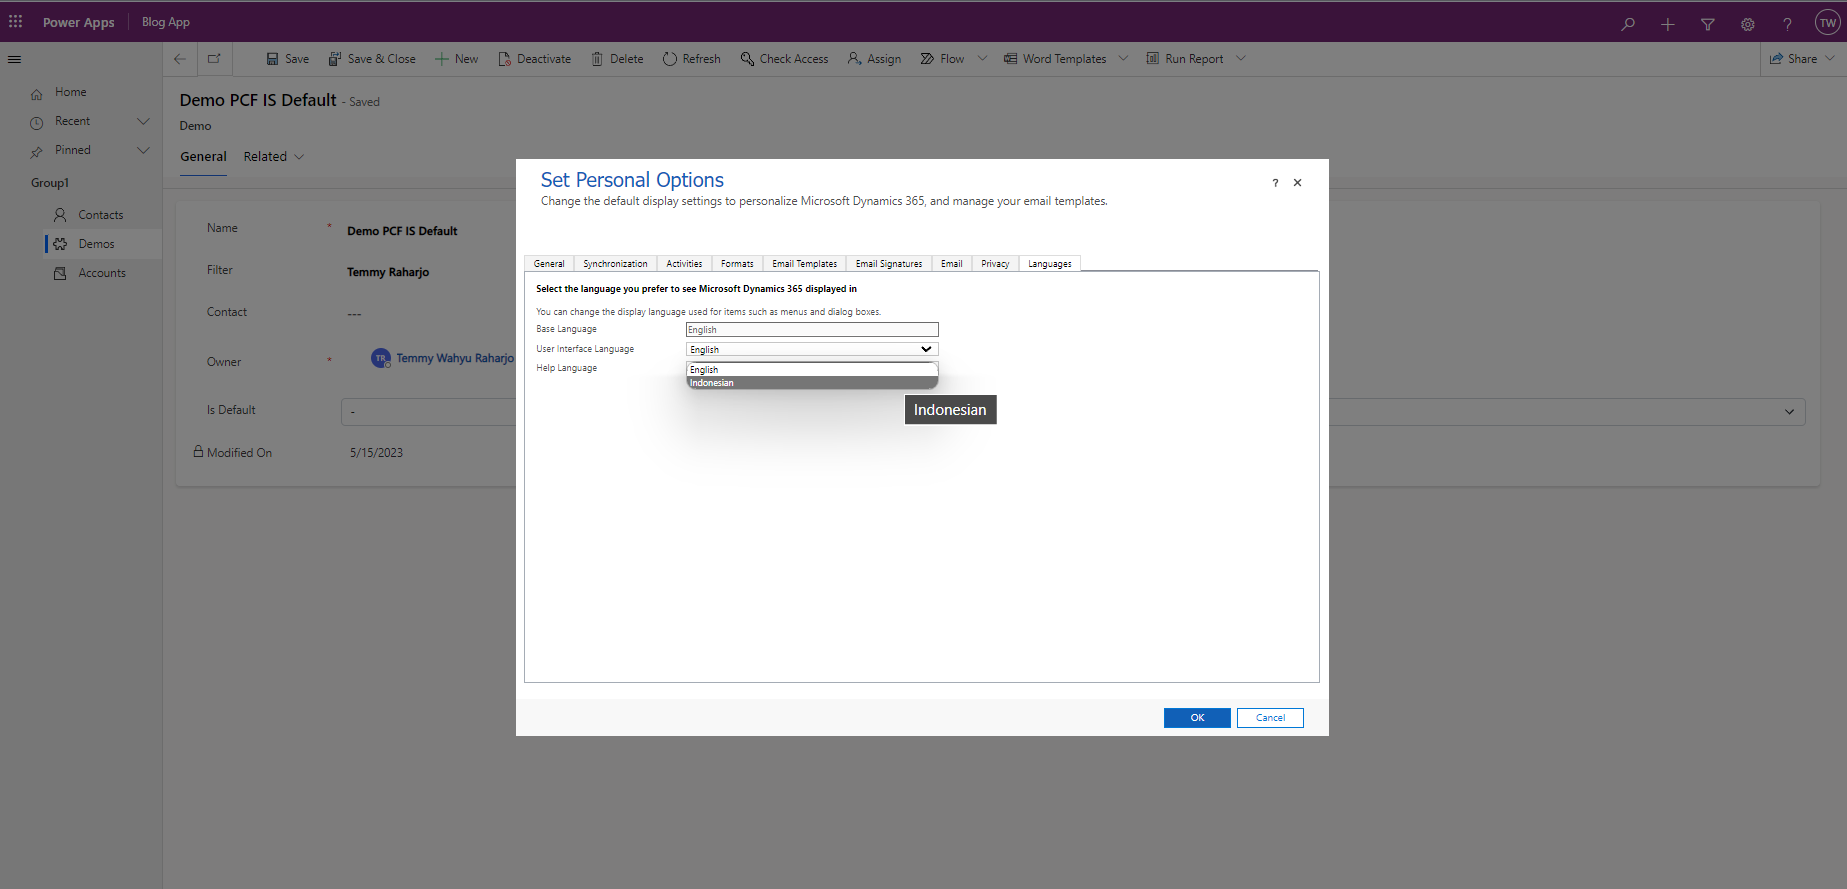Screen dimensions: 1847x889
Task: Switch to Activities tab
Action: point(684,264)
